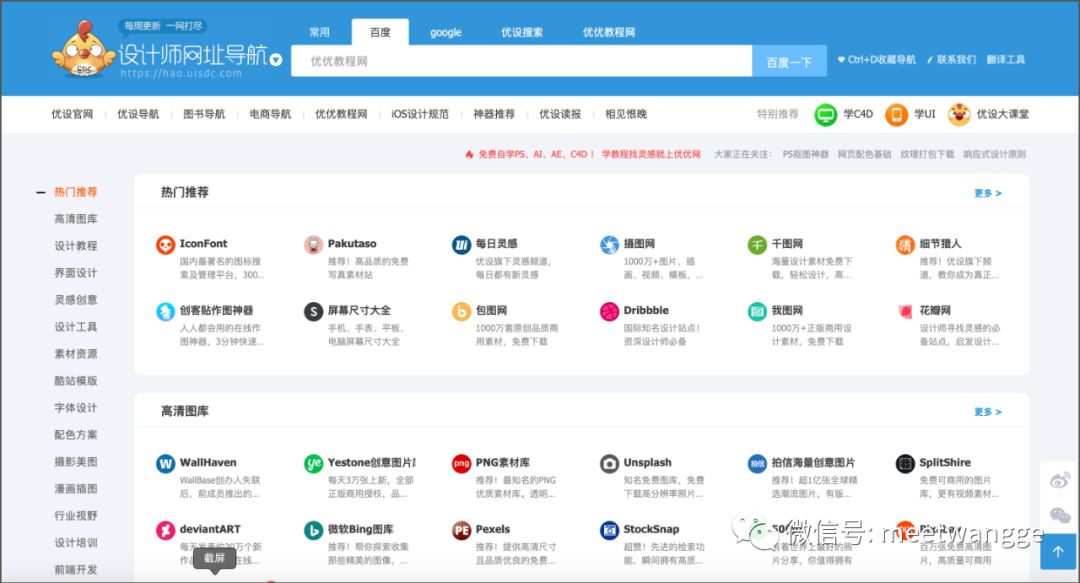Select the WallHaven logo icon
1080x583 pixels.
click(165, 464)
